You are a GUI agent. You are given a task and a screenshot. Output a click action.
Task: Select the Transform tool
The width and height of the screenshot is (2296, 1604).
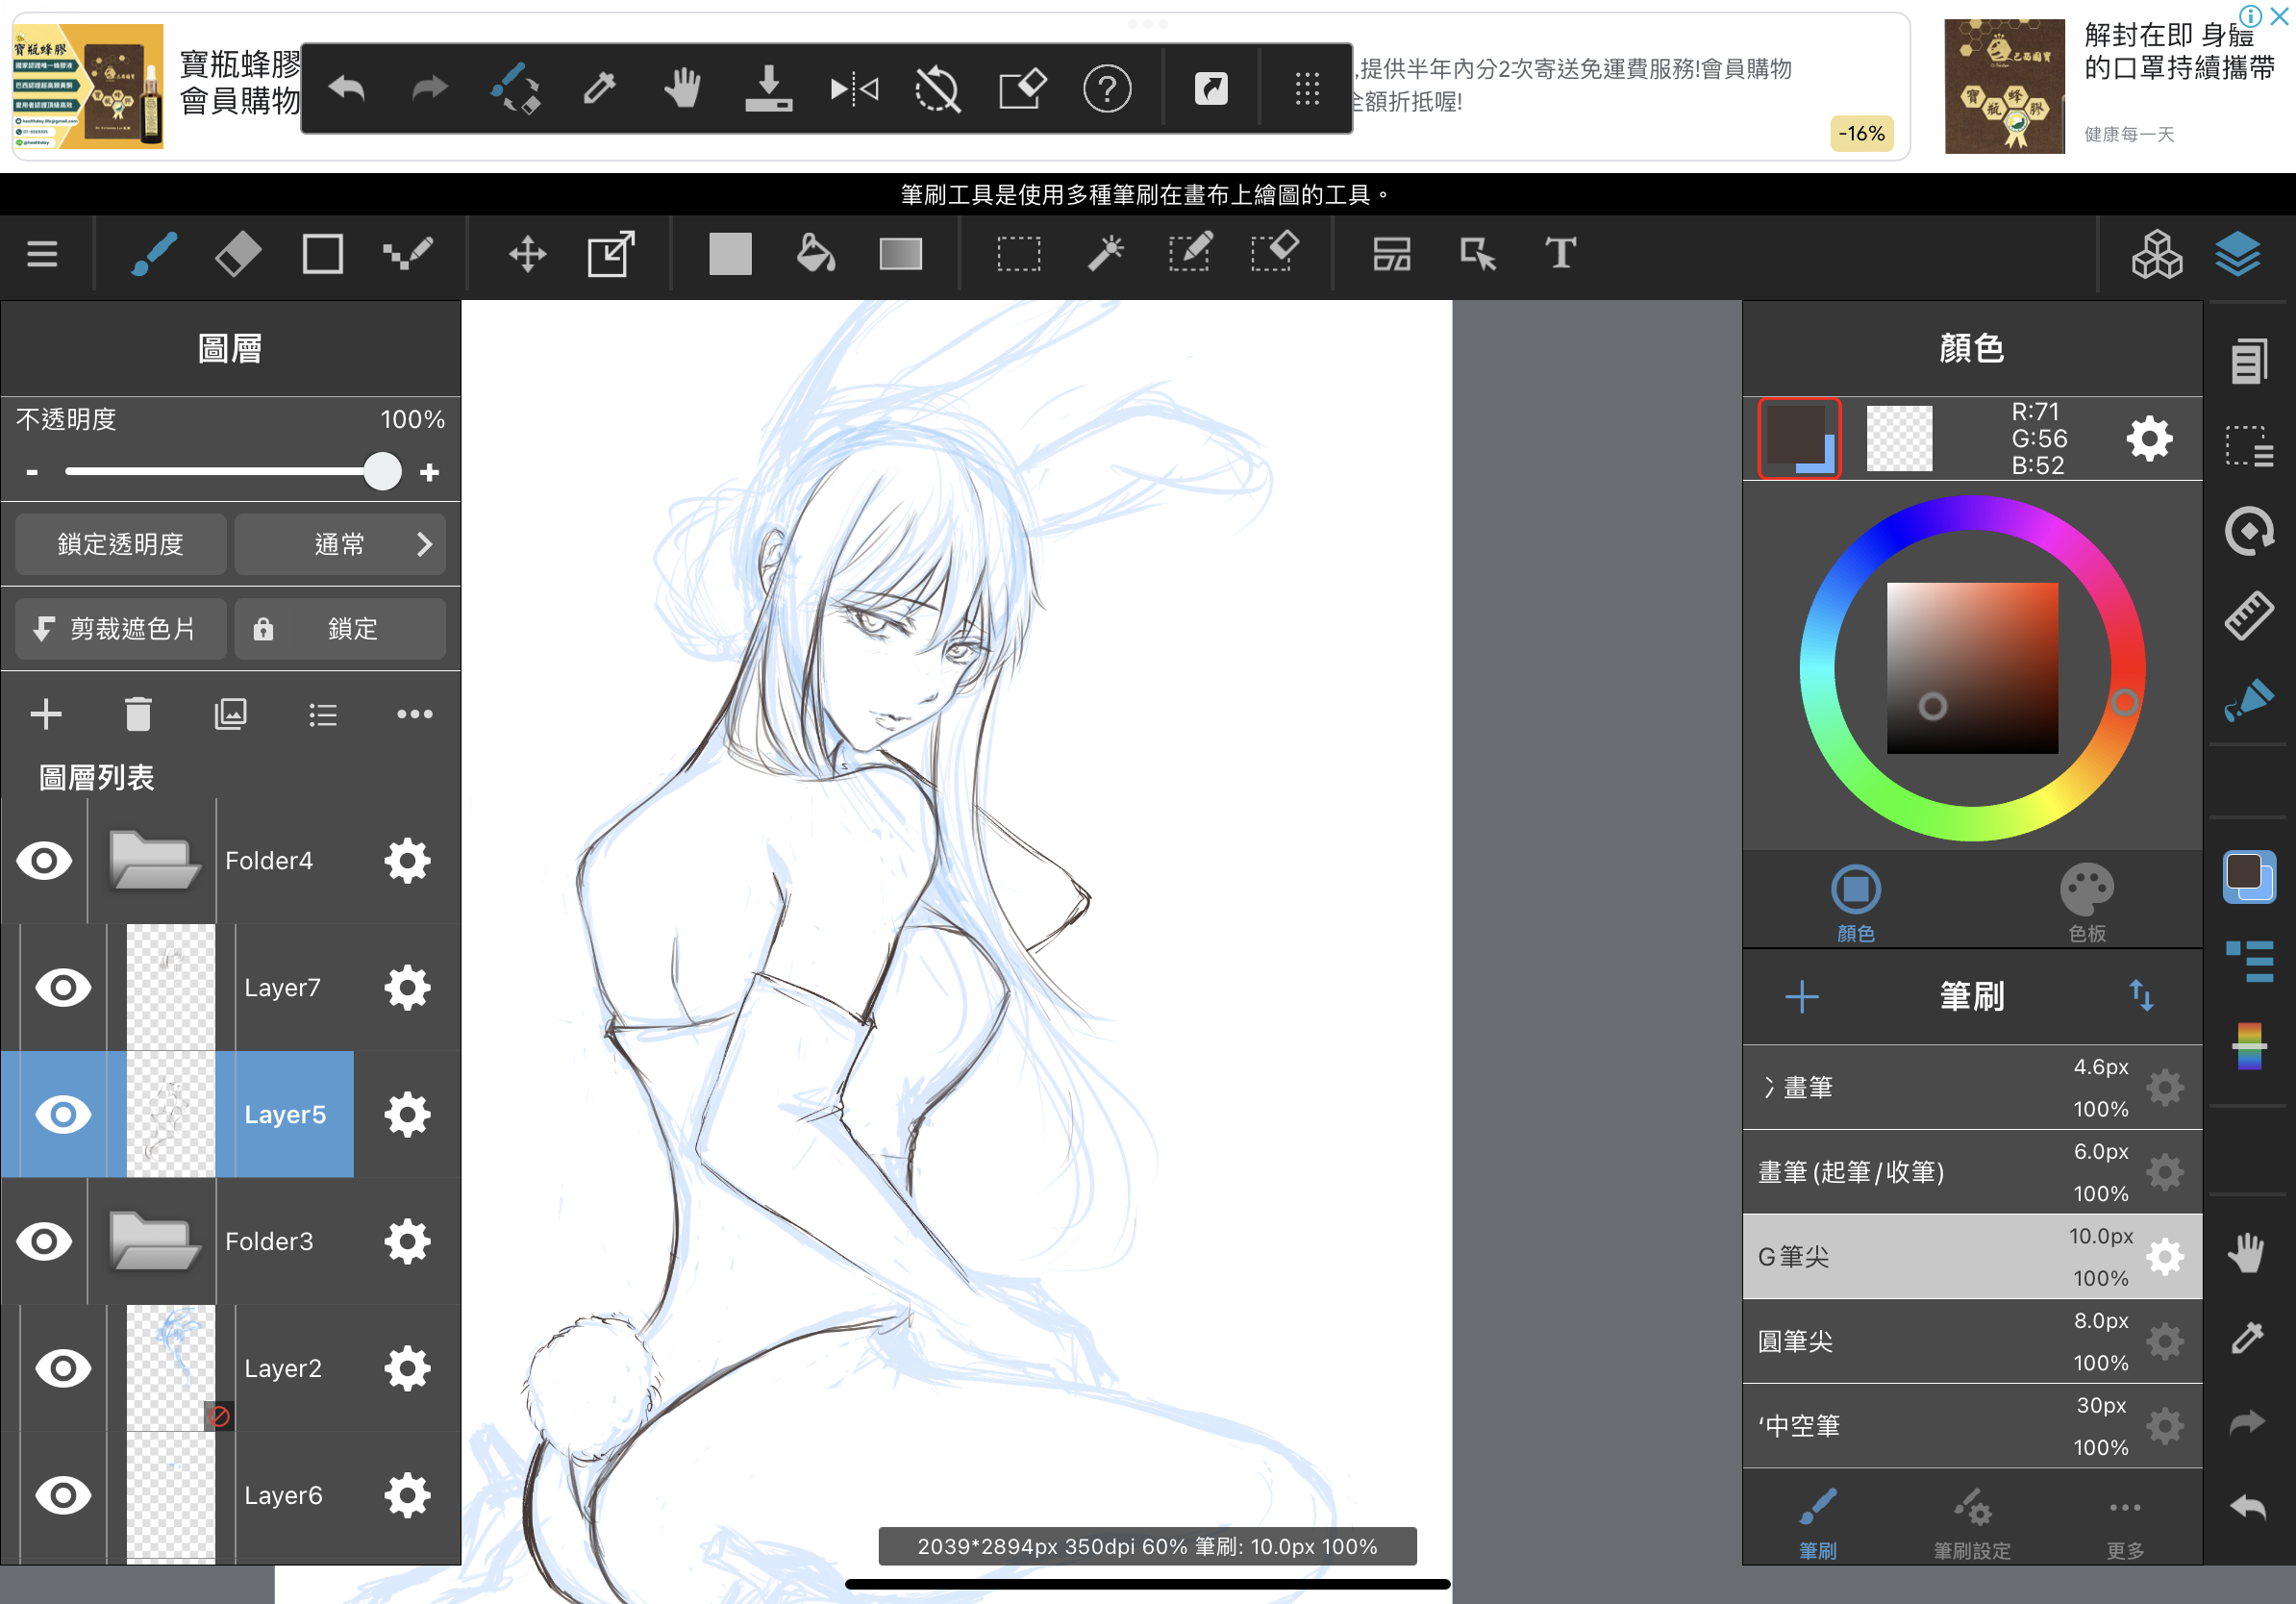click(611, 254)
